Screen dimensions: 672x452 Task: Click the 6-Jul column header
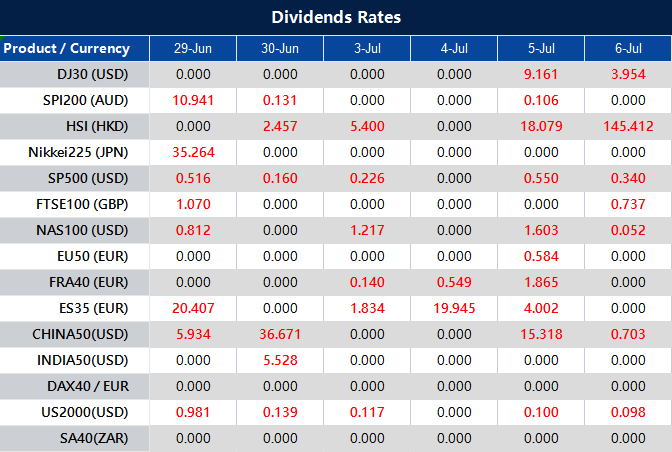pos(628,48)
